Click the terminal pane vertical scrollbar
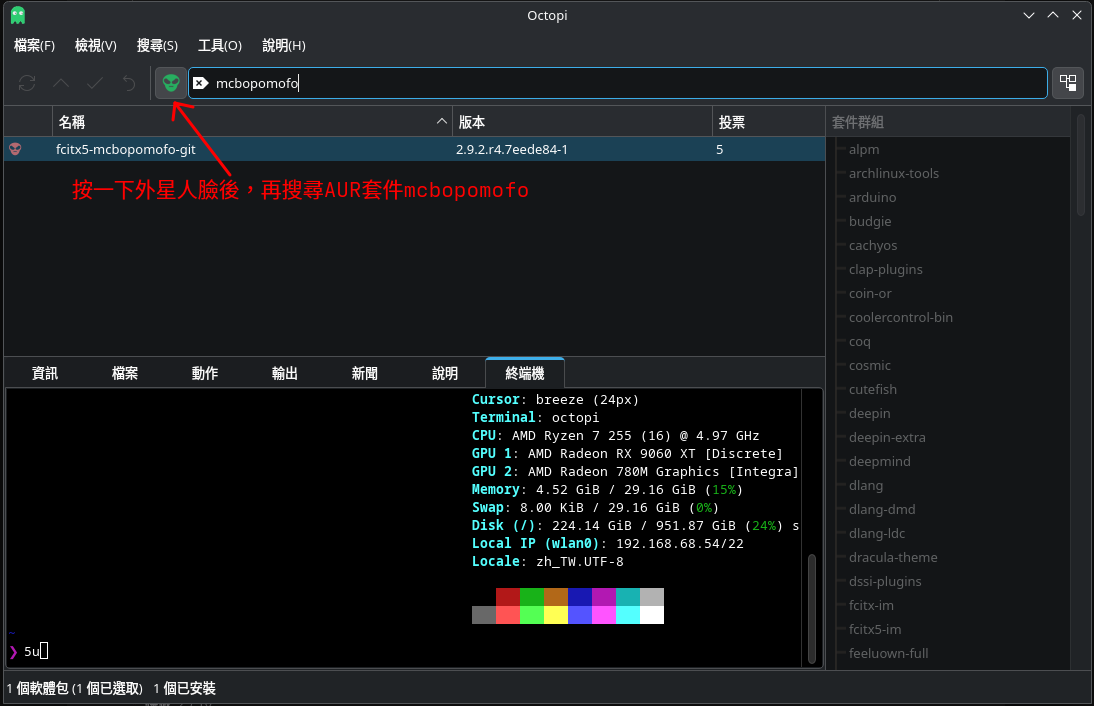Screen dimensions: 1094x706 [x=811, y=608]
